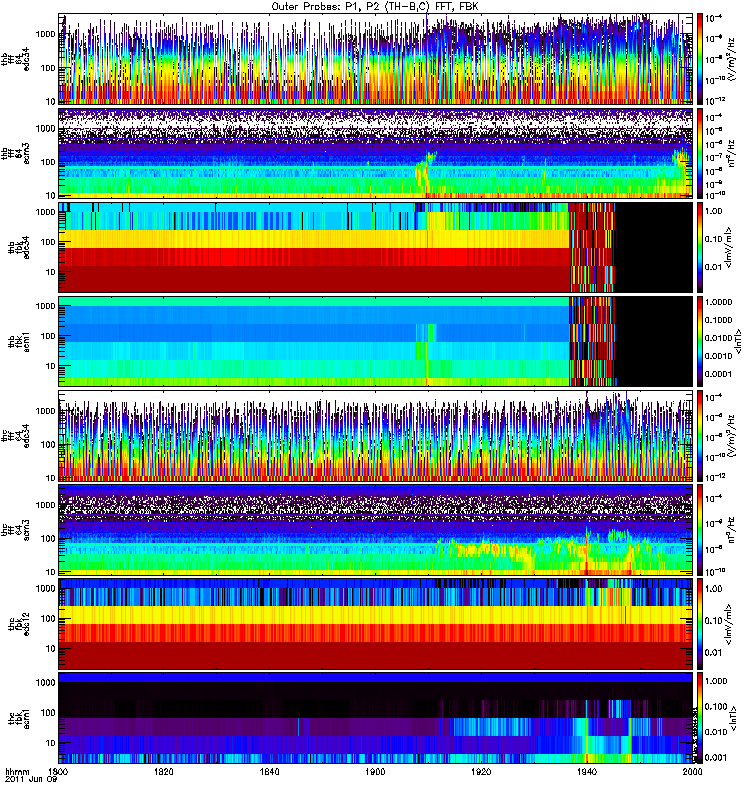Click the 2000 time axis tick label
The height and width of the screenshot is (800, 750).
tap(689, 773)
